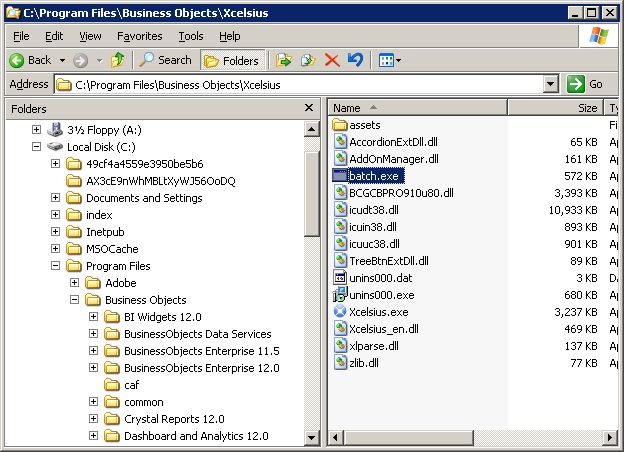The image size is (624, 452).
Task: Select the Inetpub folder in tree
Action: coord(105,232)
